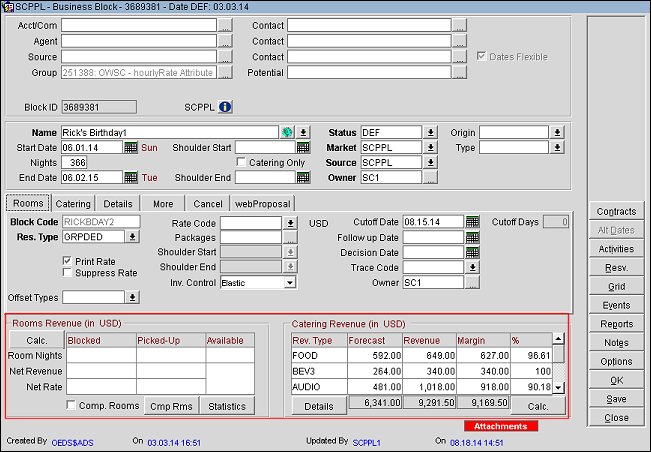Click the globe icon beside Name field
This screenshot has width=651, height=452.
click(x=286, y=132)
